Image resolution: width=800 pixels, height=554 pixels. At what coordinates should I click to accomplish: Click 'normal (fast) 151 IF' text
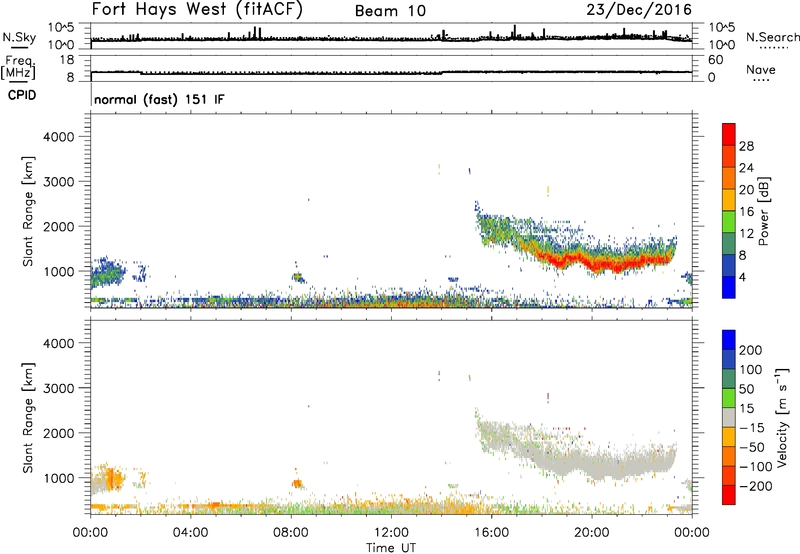[x=159, y=99]
